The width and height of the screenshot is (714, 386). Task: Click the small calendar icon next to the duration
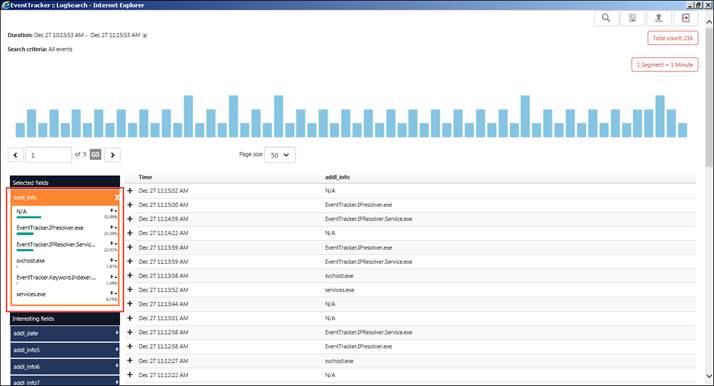tap(145, 36)
